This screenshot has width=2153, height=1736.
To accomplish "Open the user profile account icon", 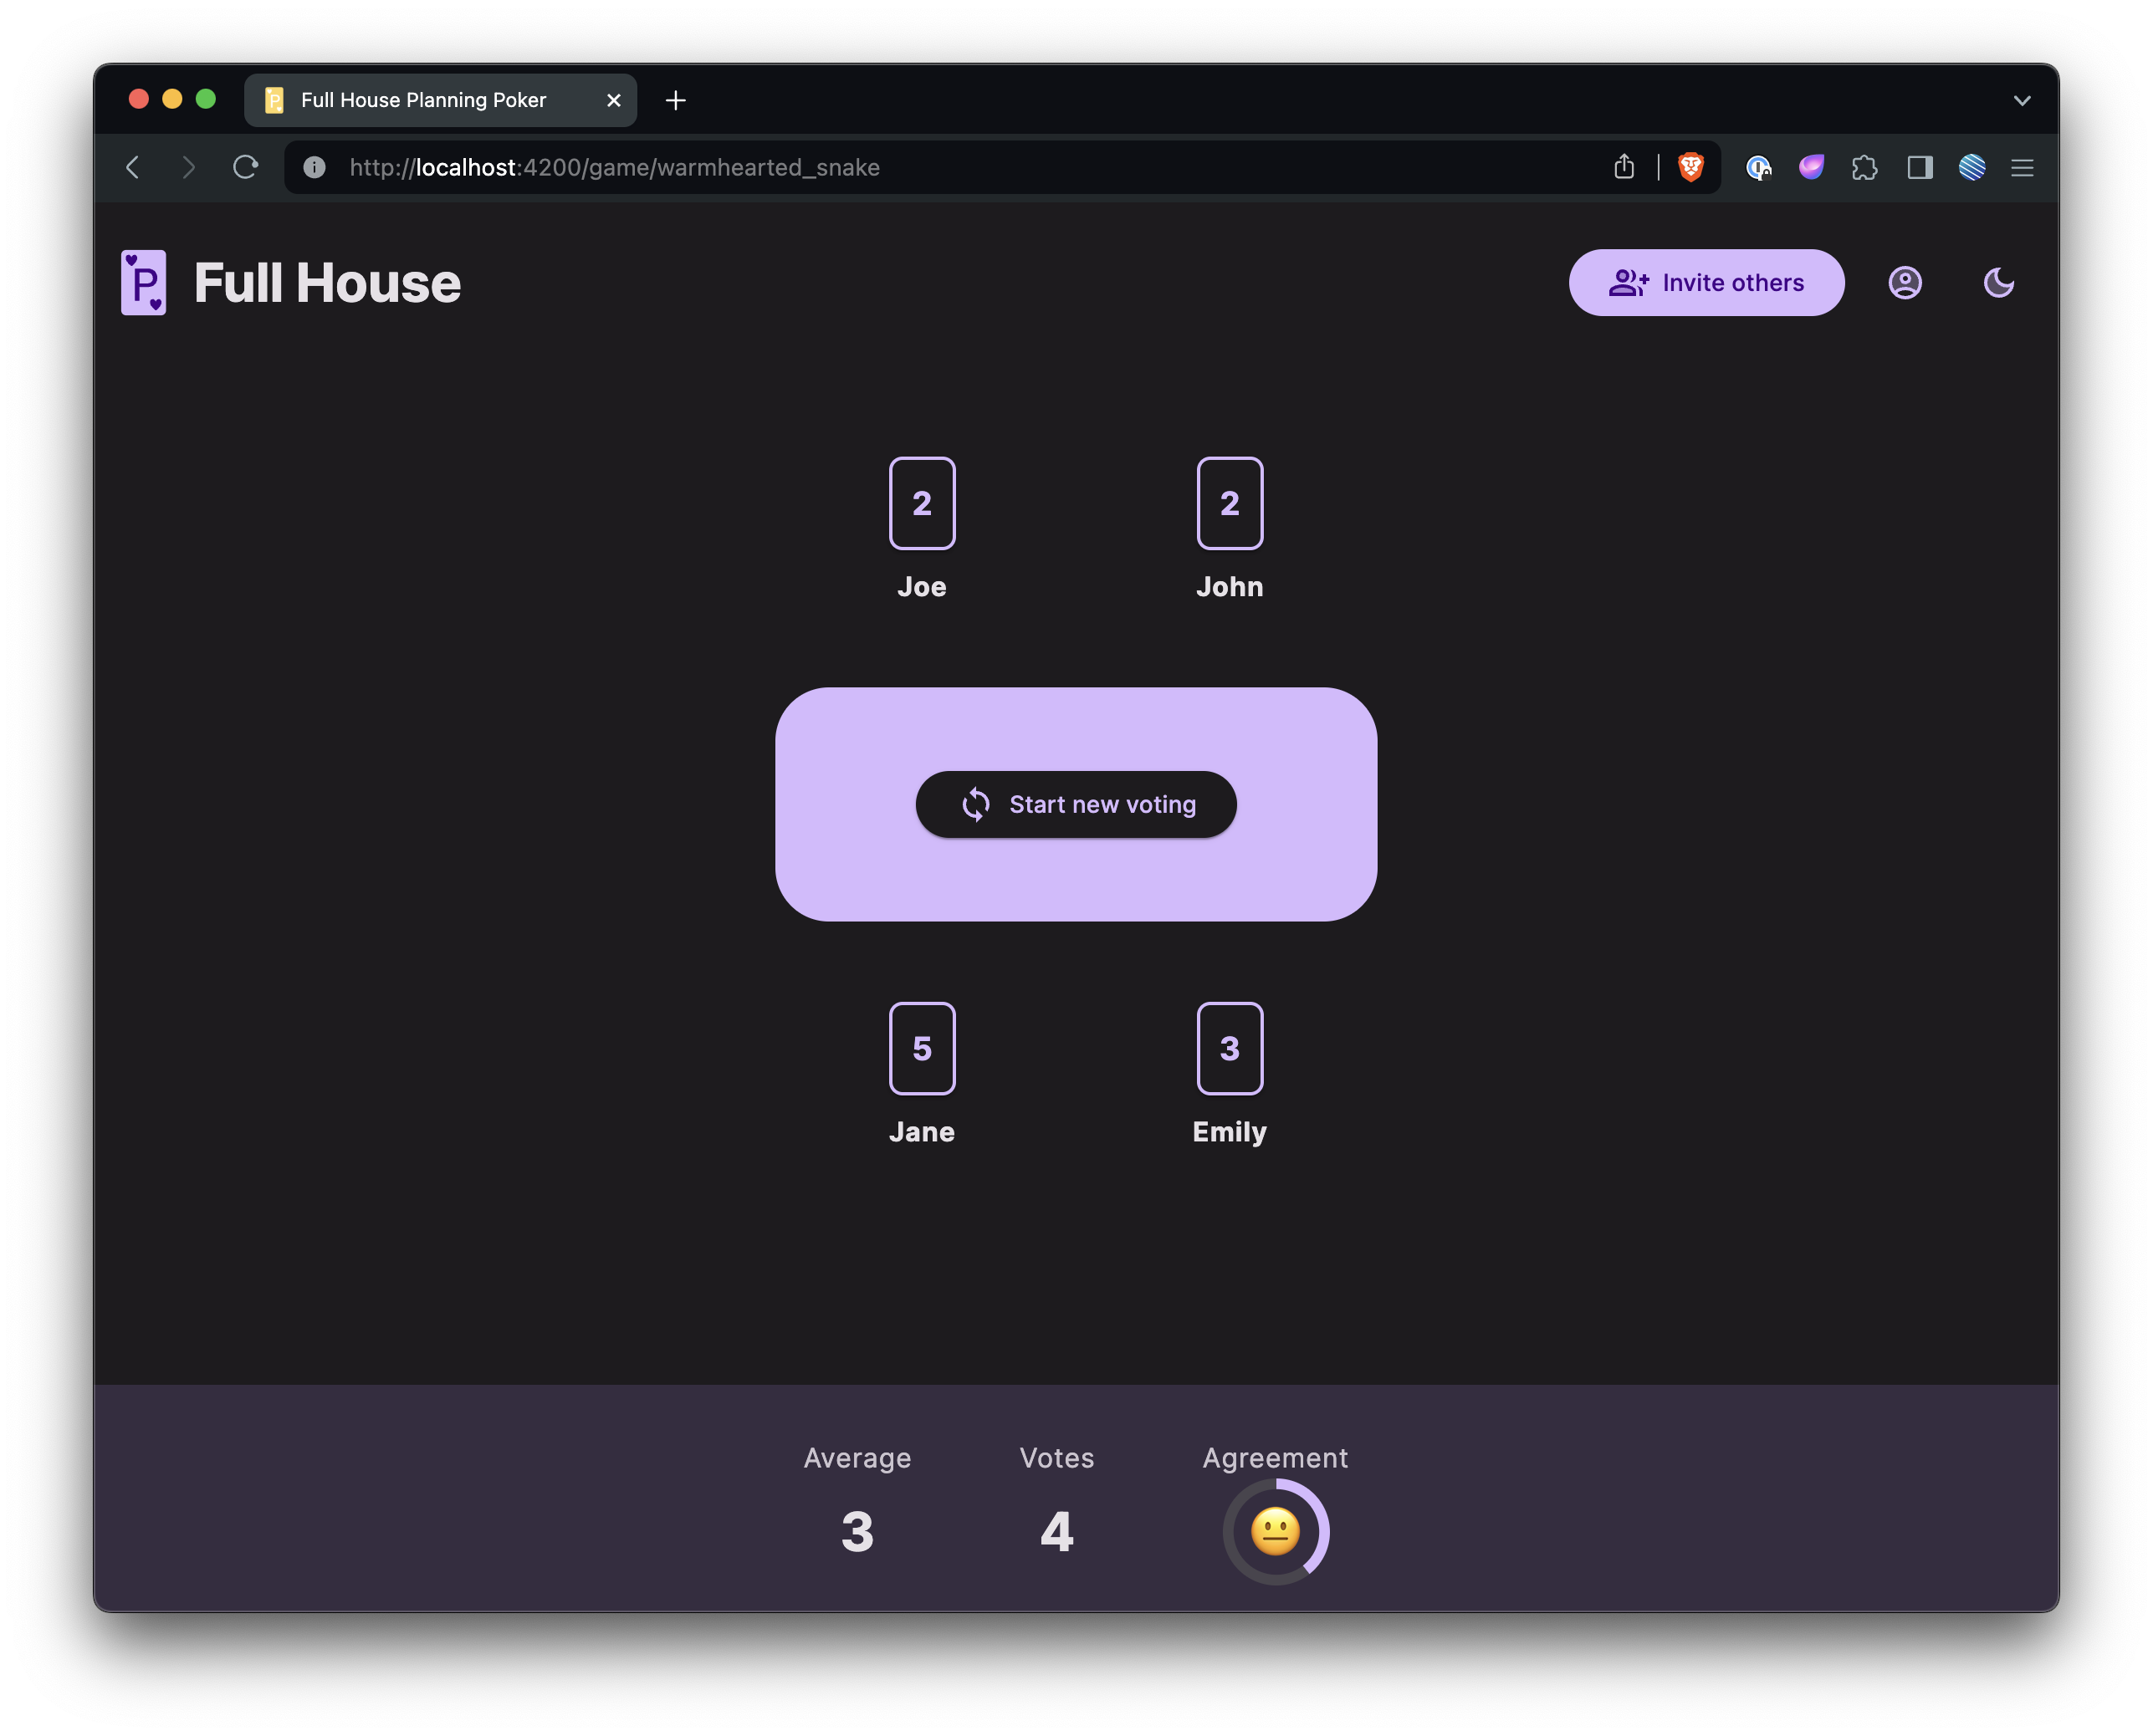I will click(1904, 283).
